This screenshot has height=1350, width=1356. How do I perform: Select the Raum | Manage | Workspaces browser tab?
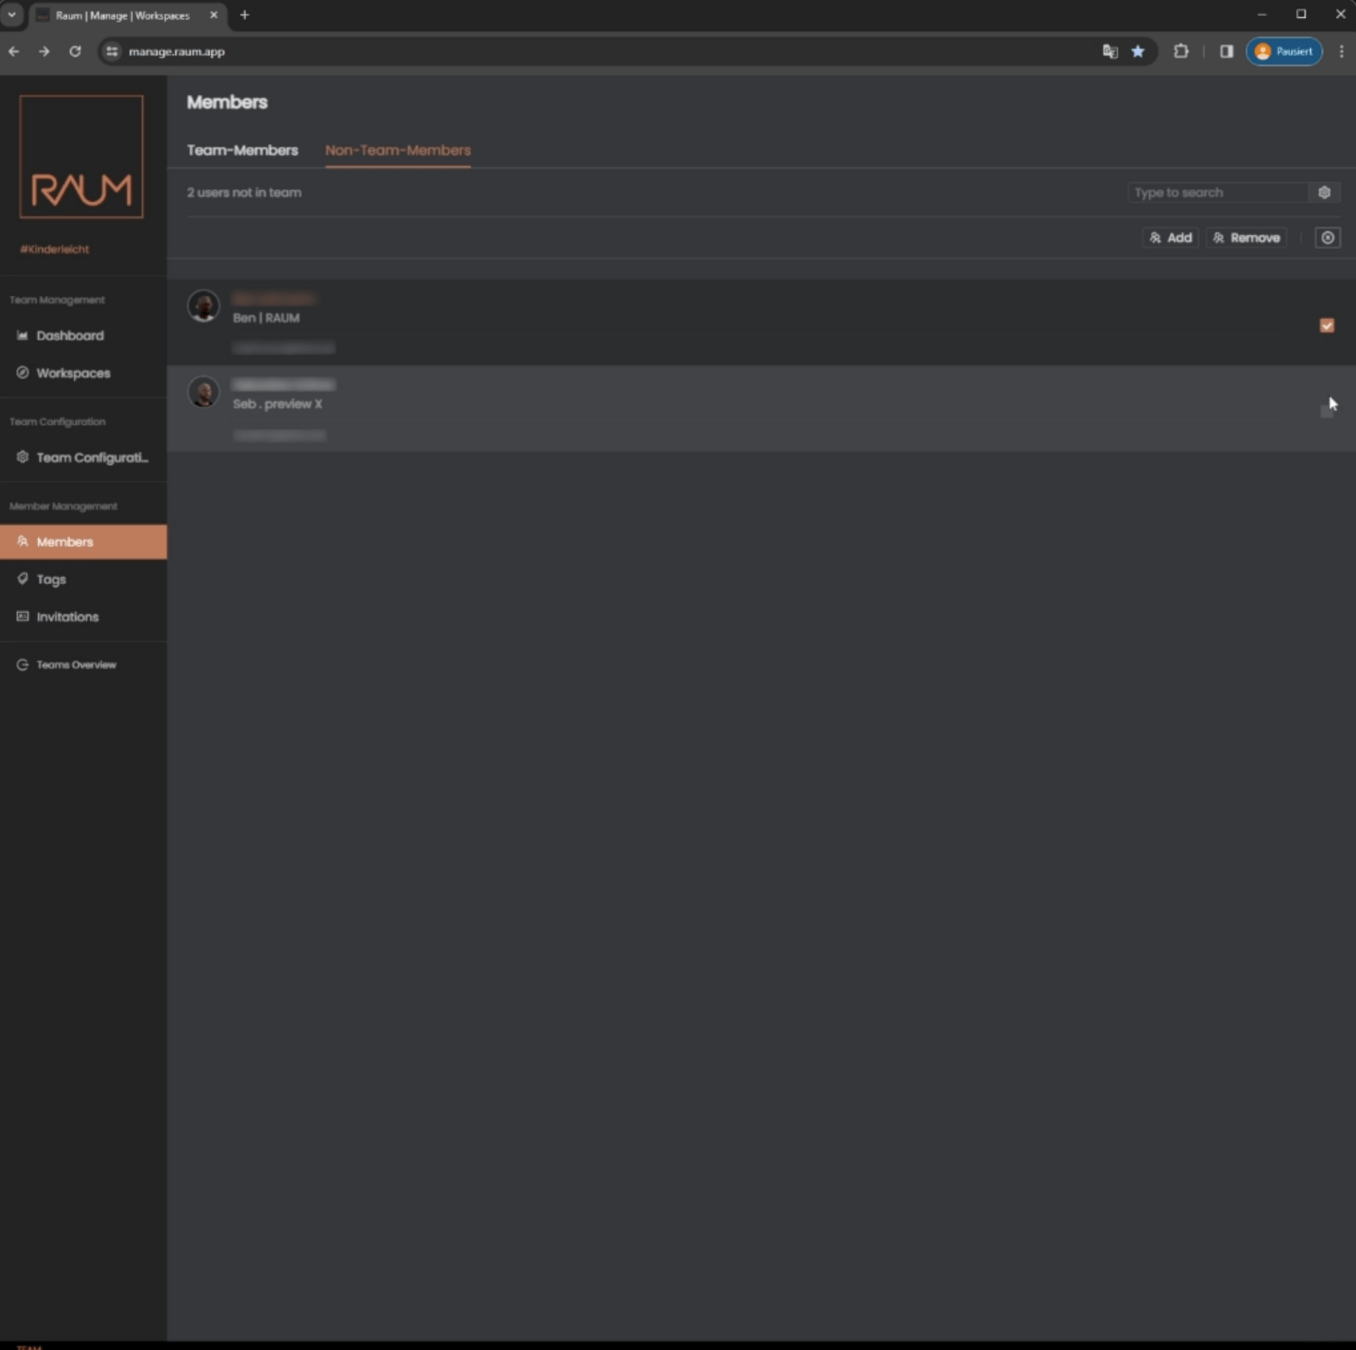[126, 16]
